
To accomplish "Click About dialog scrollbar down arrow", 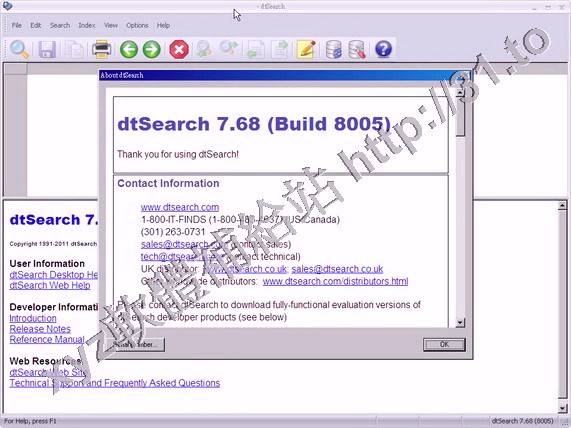I will click(460, 322).
